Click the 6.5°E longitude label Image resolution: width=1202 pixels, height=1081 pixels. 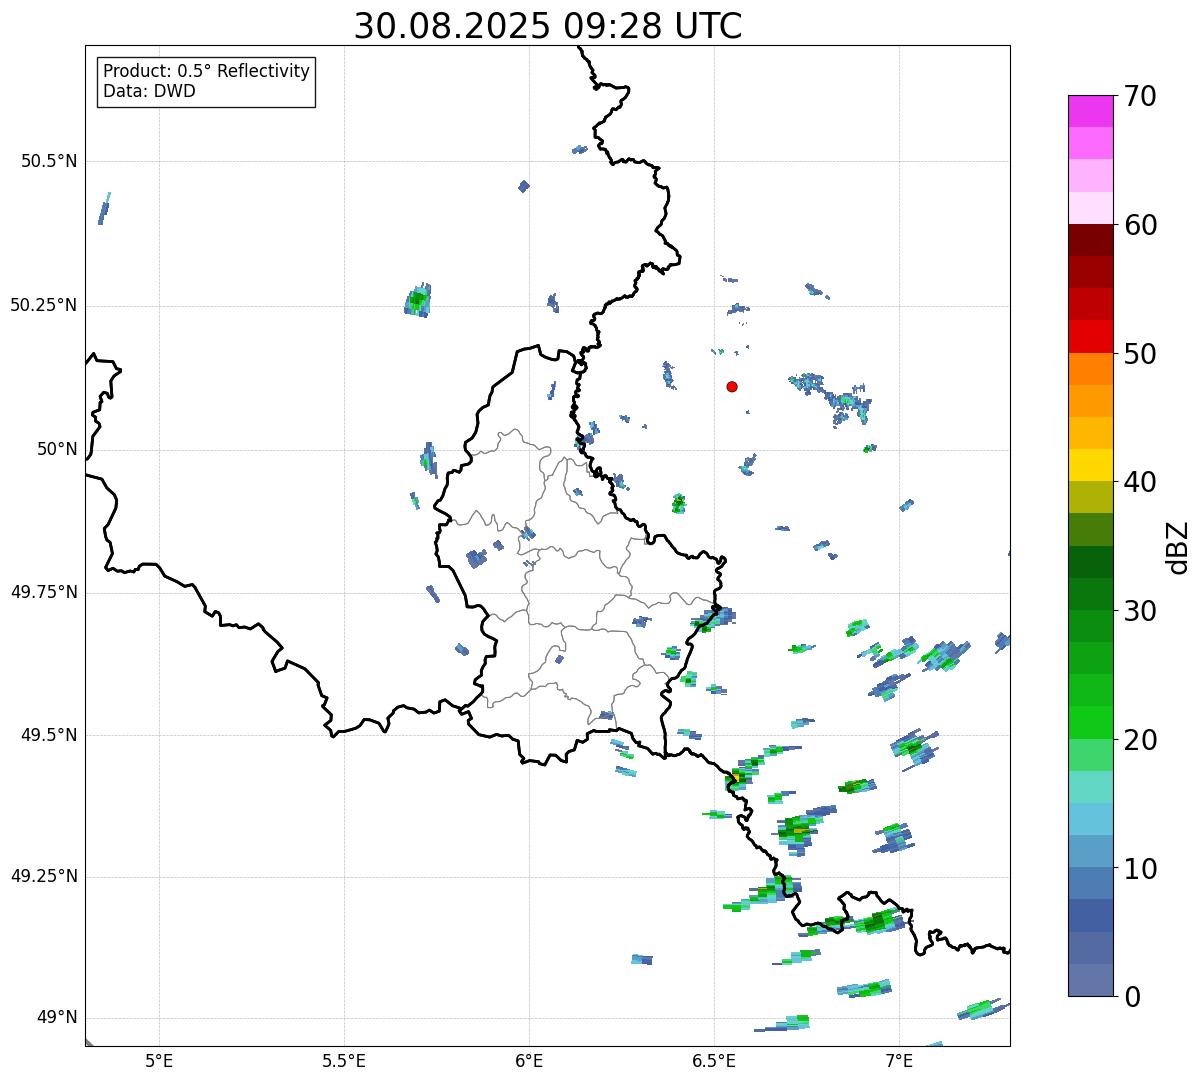tap(714, 1060)
